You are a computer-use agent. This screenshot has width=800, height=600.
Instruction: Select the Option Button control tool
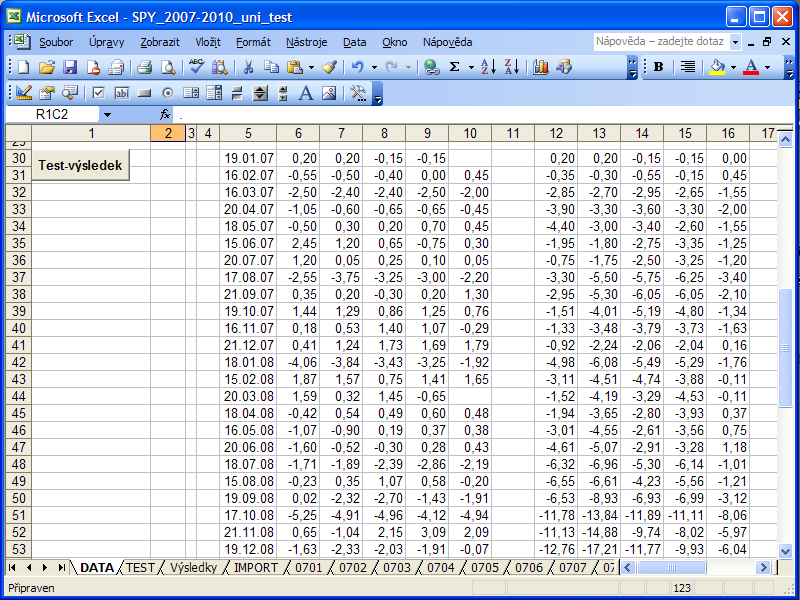point(168,93)
